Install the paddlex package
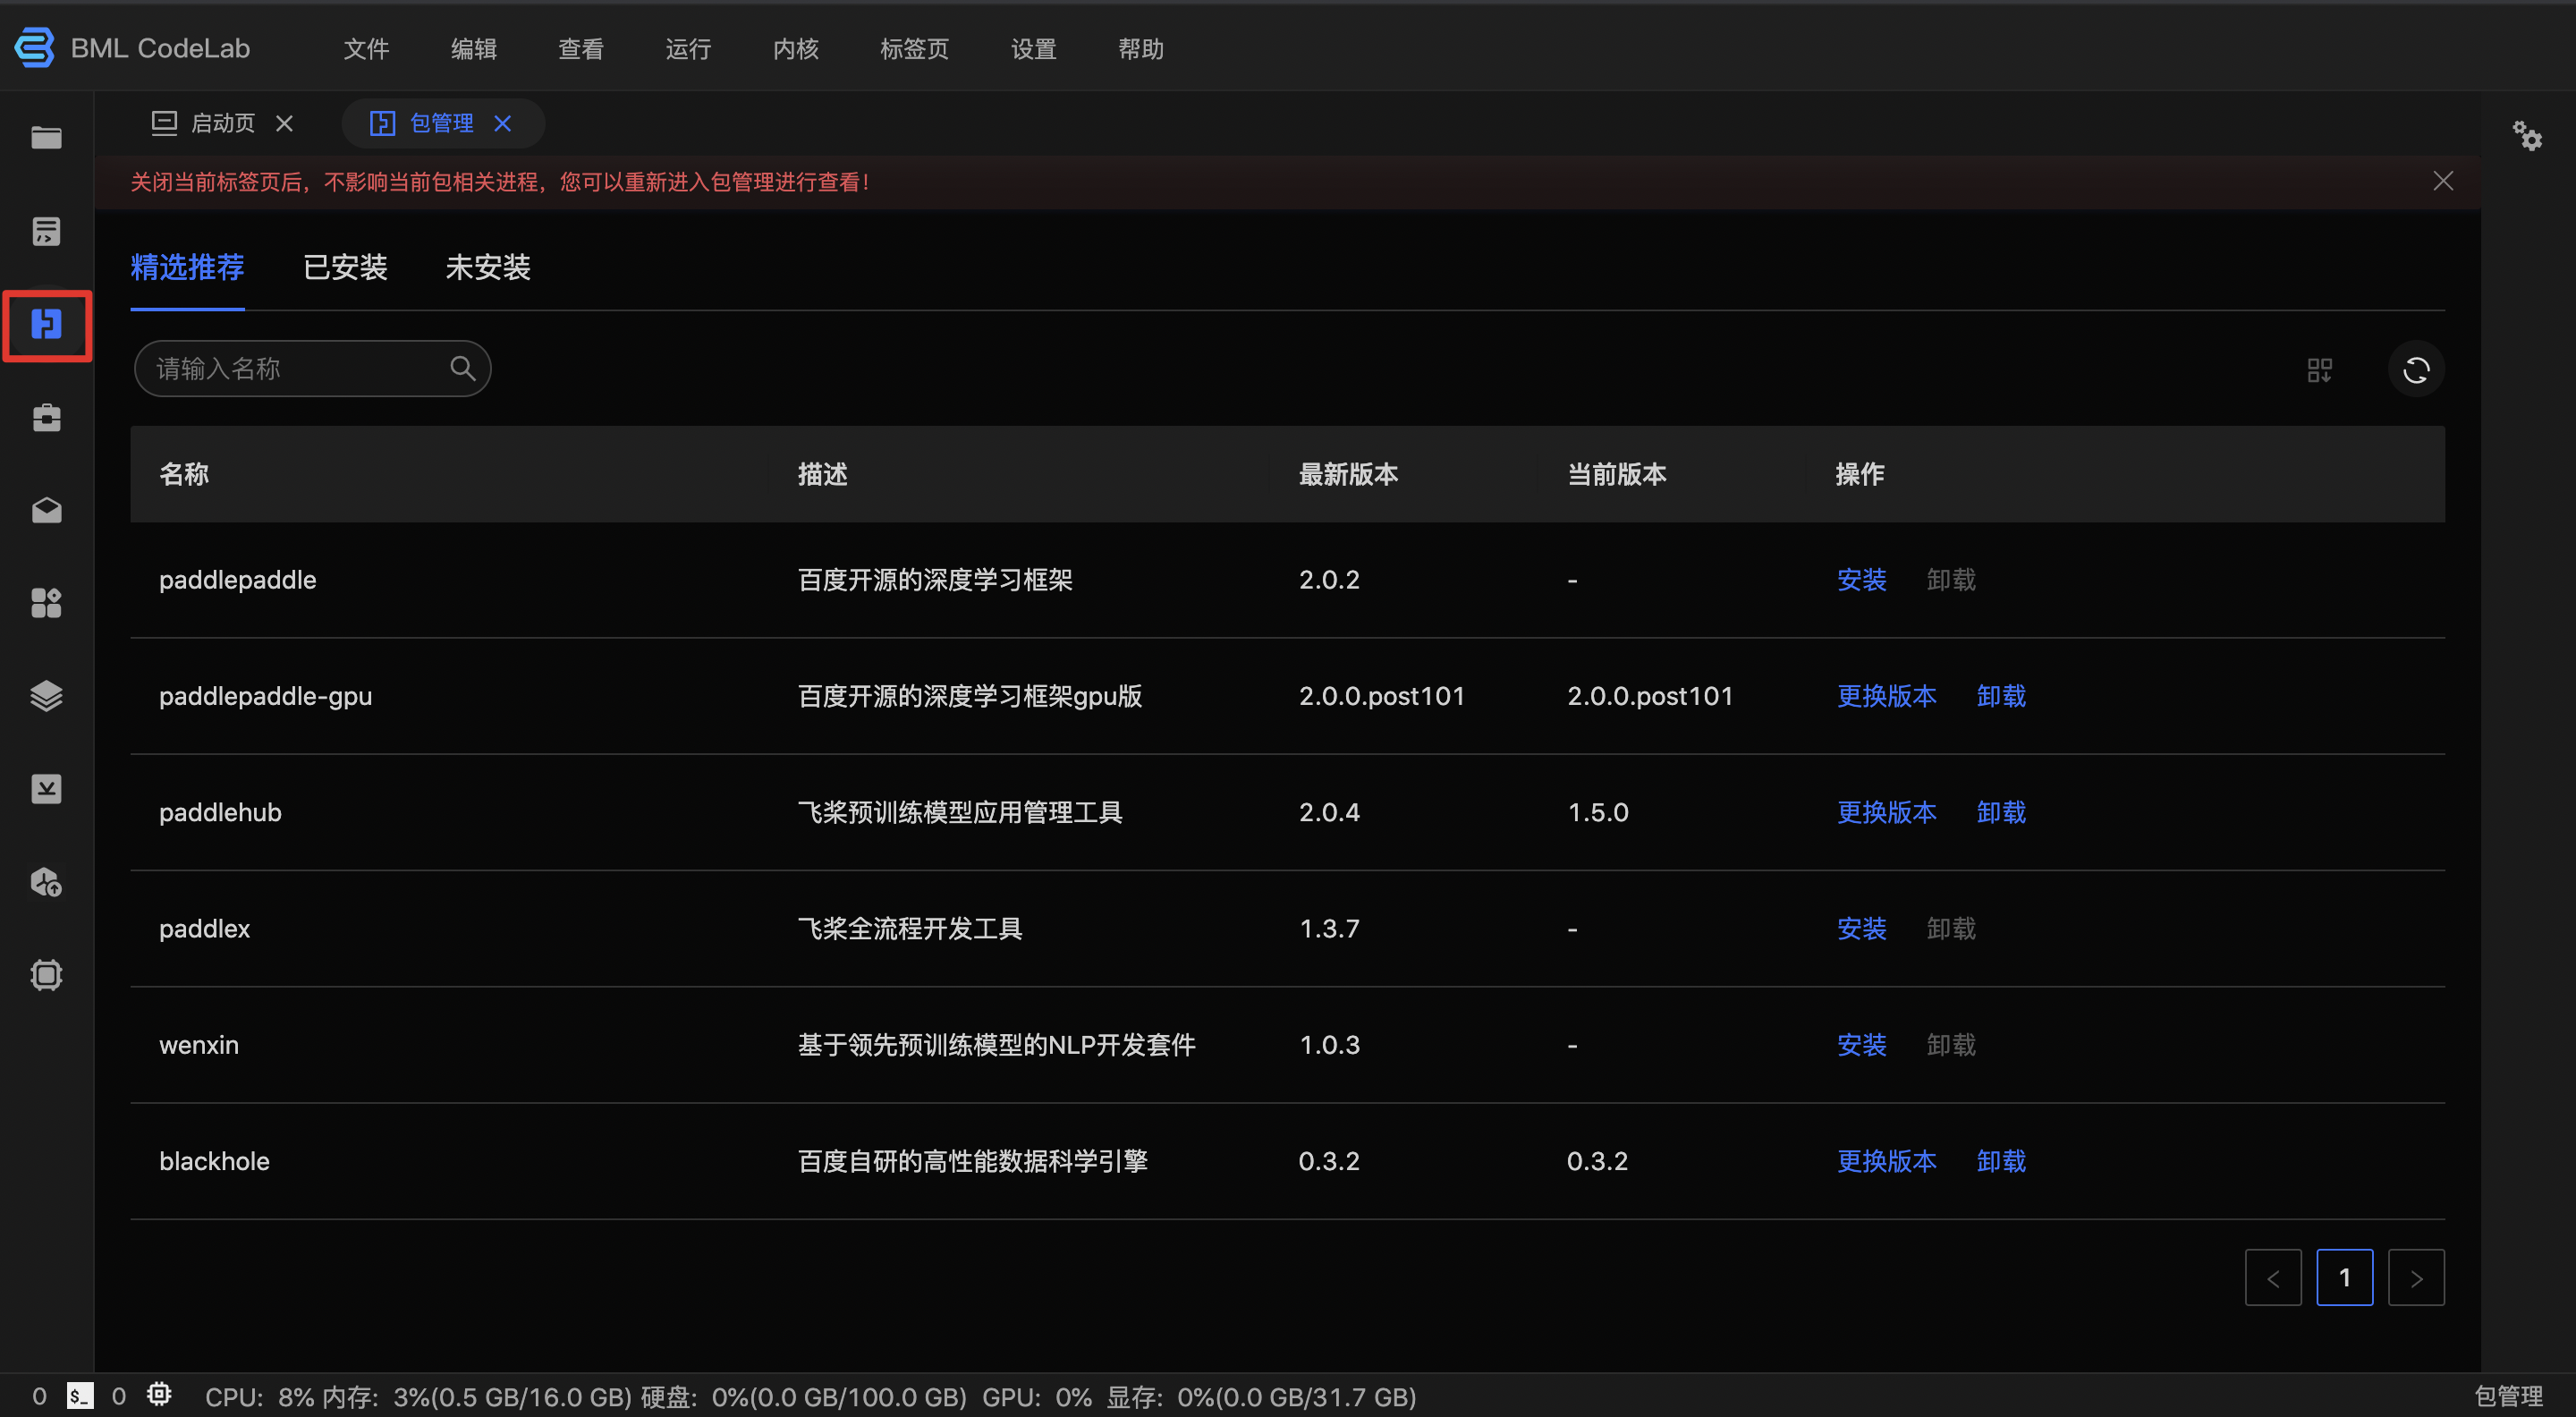 1861,929
